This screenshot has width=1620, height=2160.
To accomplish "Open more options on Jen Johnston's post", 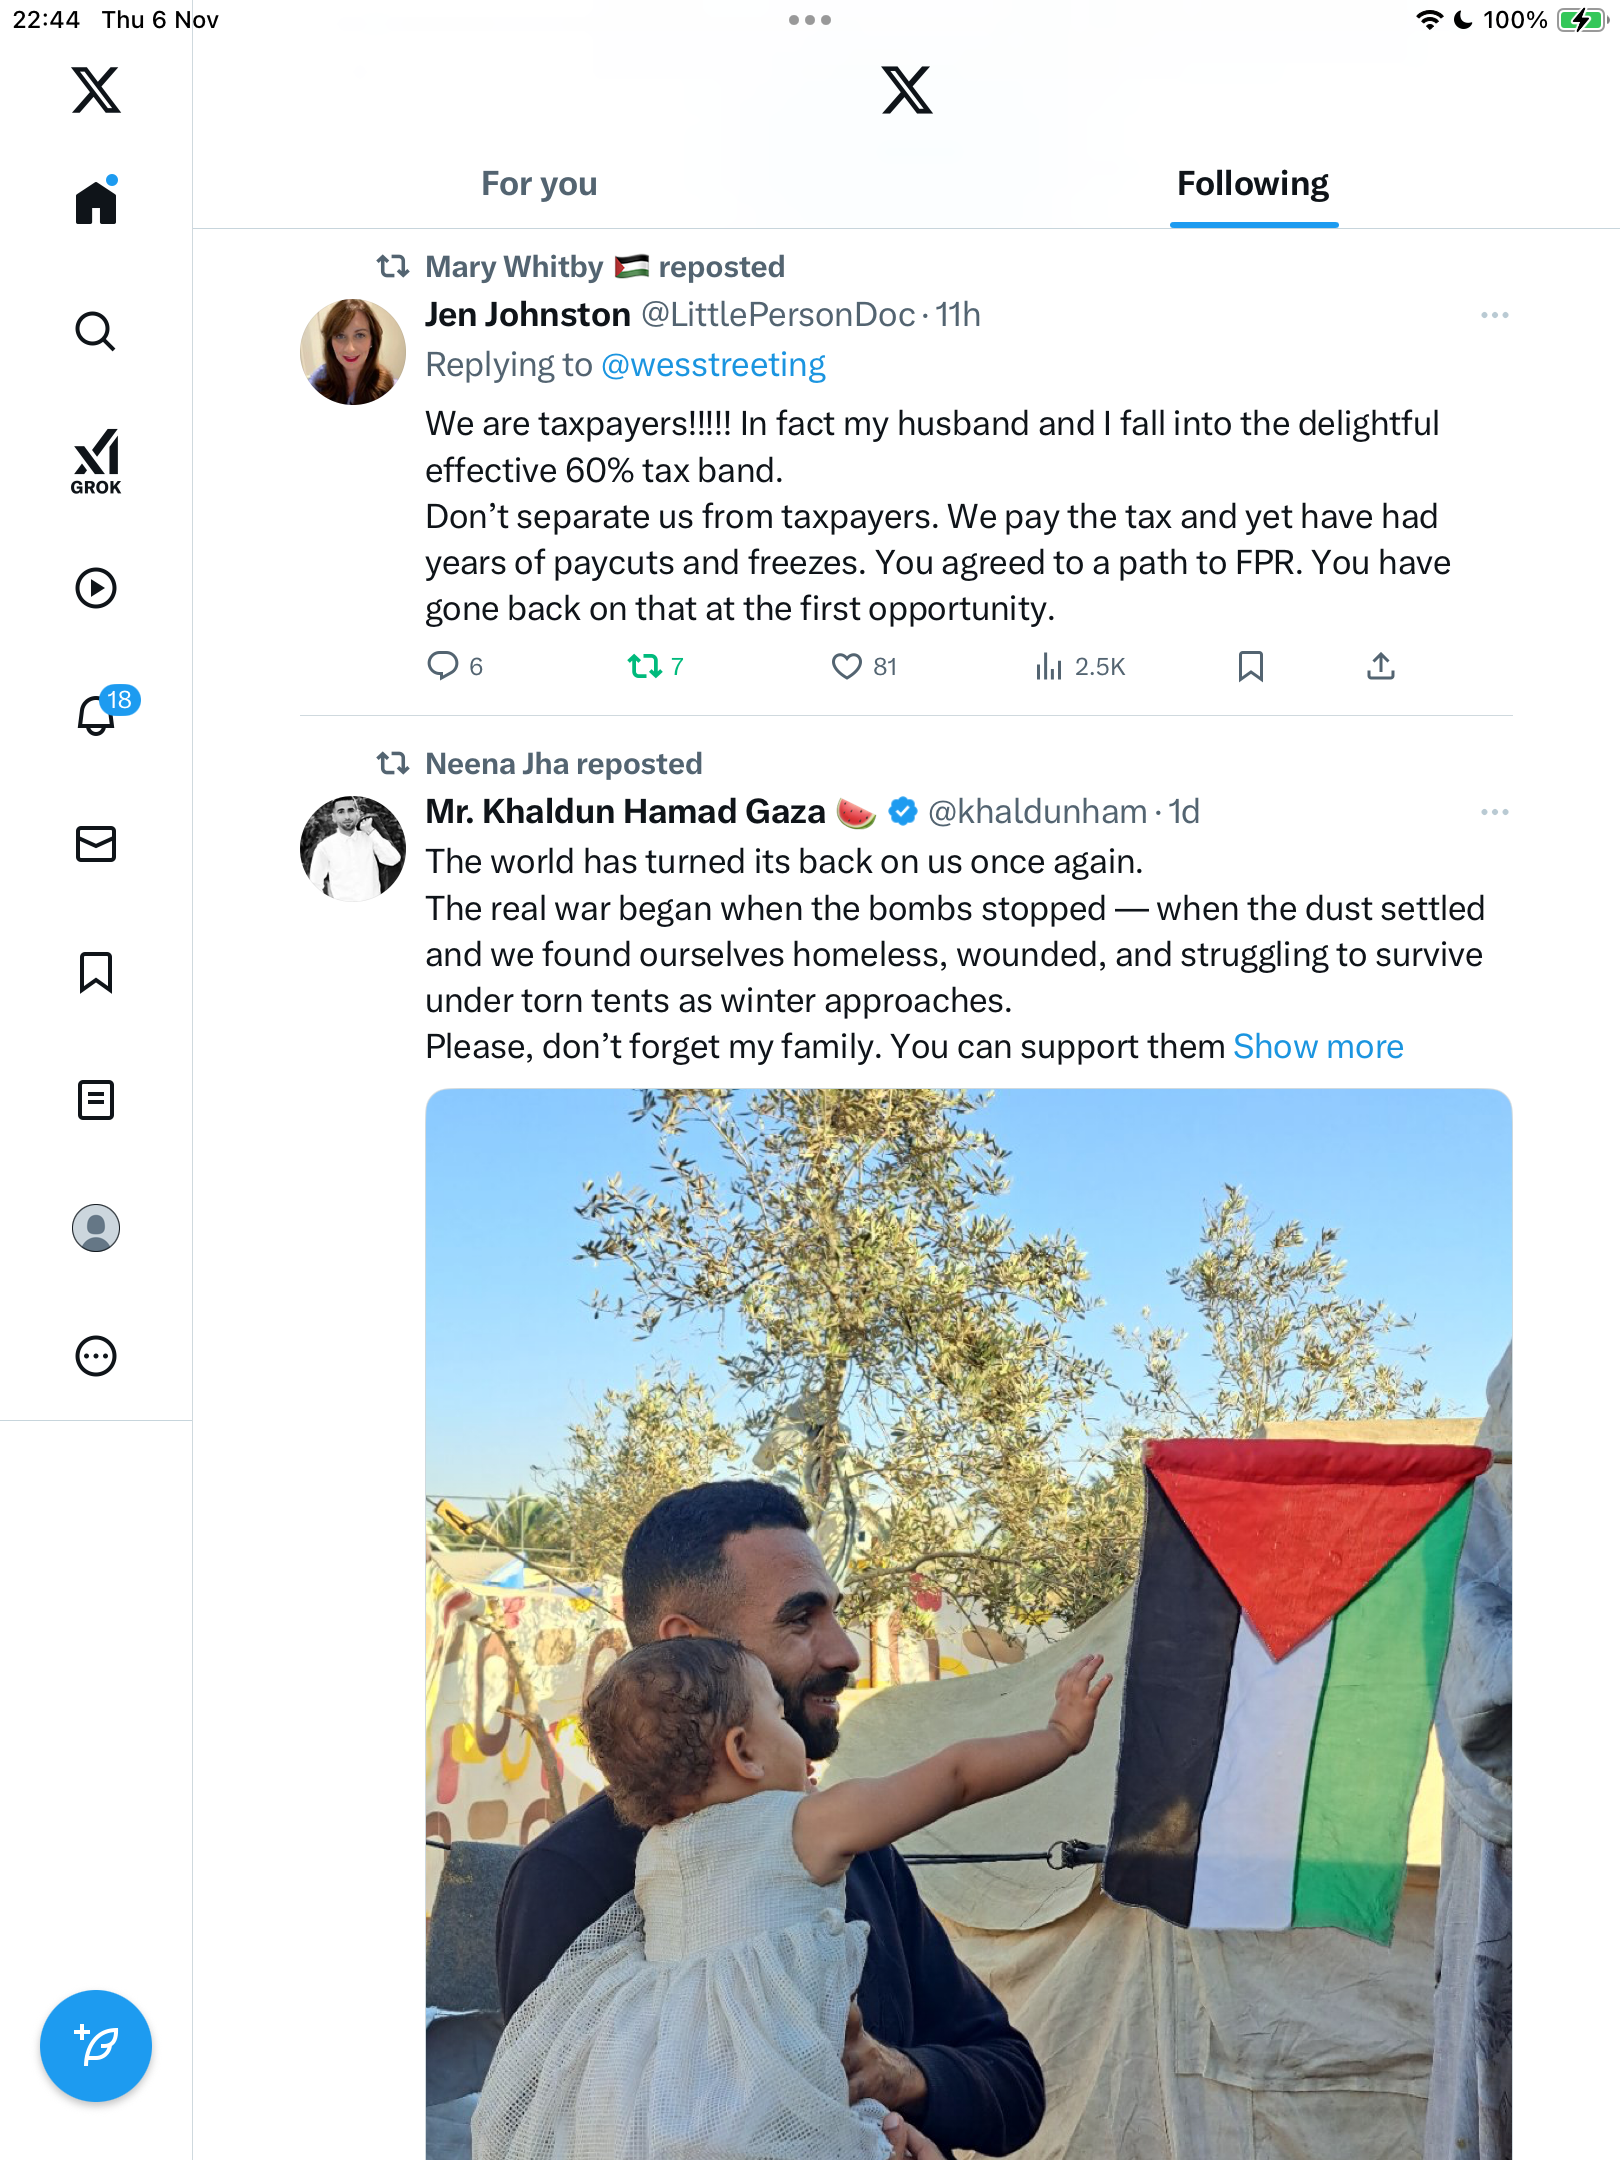I will click(1494, 315).
